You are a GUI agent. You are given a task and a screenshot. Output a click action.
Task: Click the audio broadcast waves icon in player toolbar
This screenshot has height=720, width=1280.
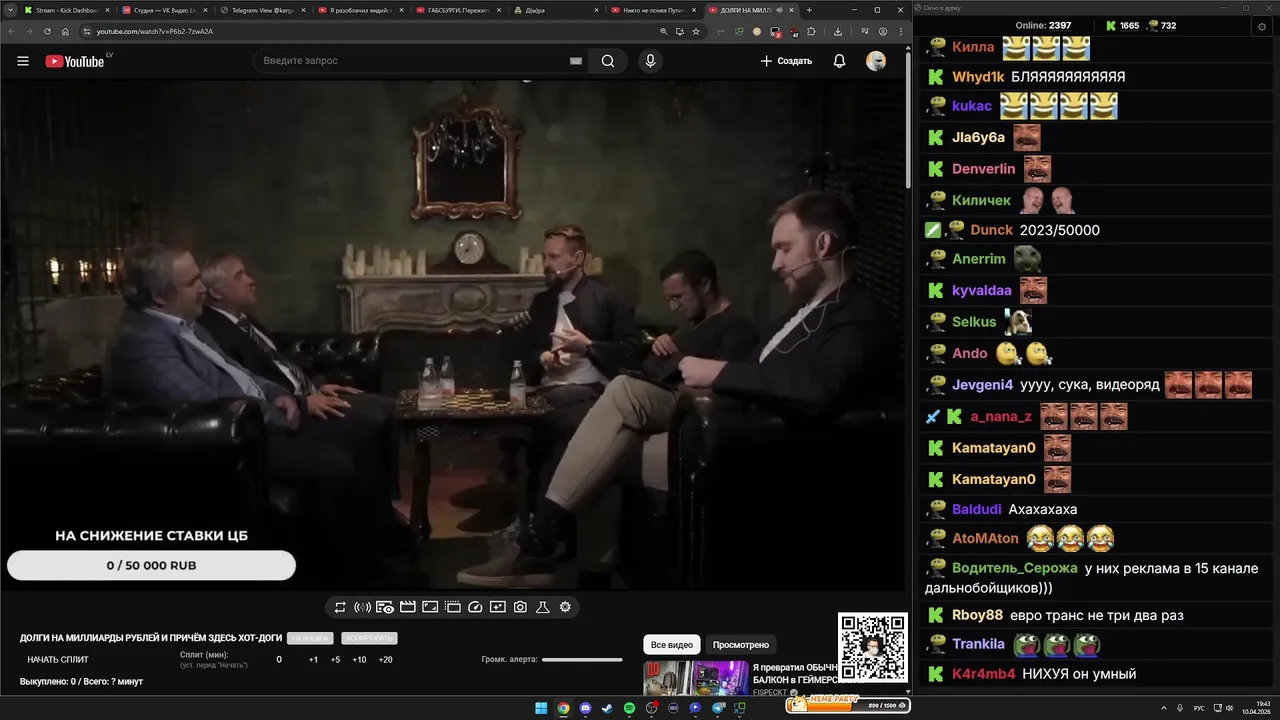tap(363, 607)
